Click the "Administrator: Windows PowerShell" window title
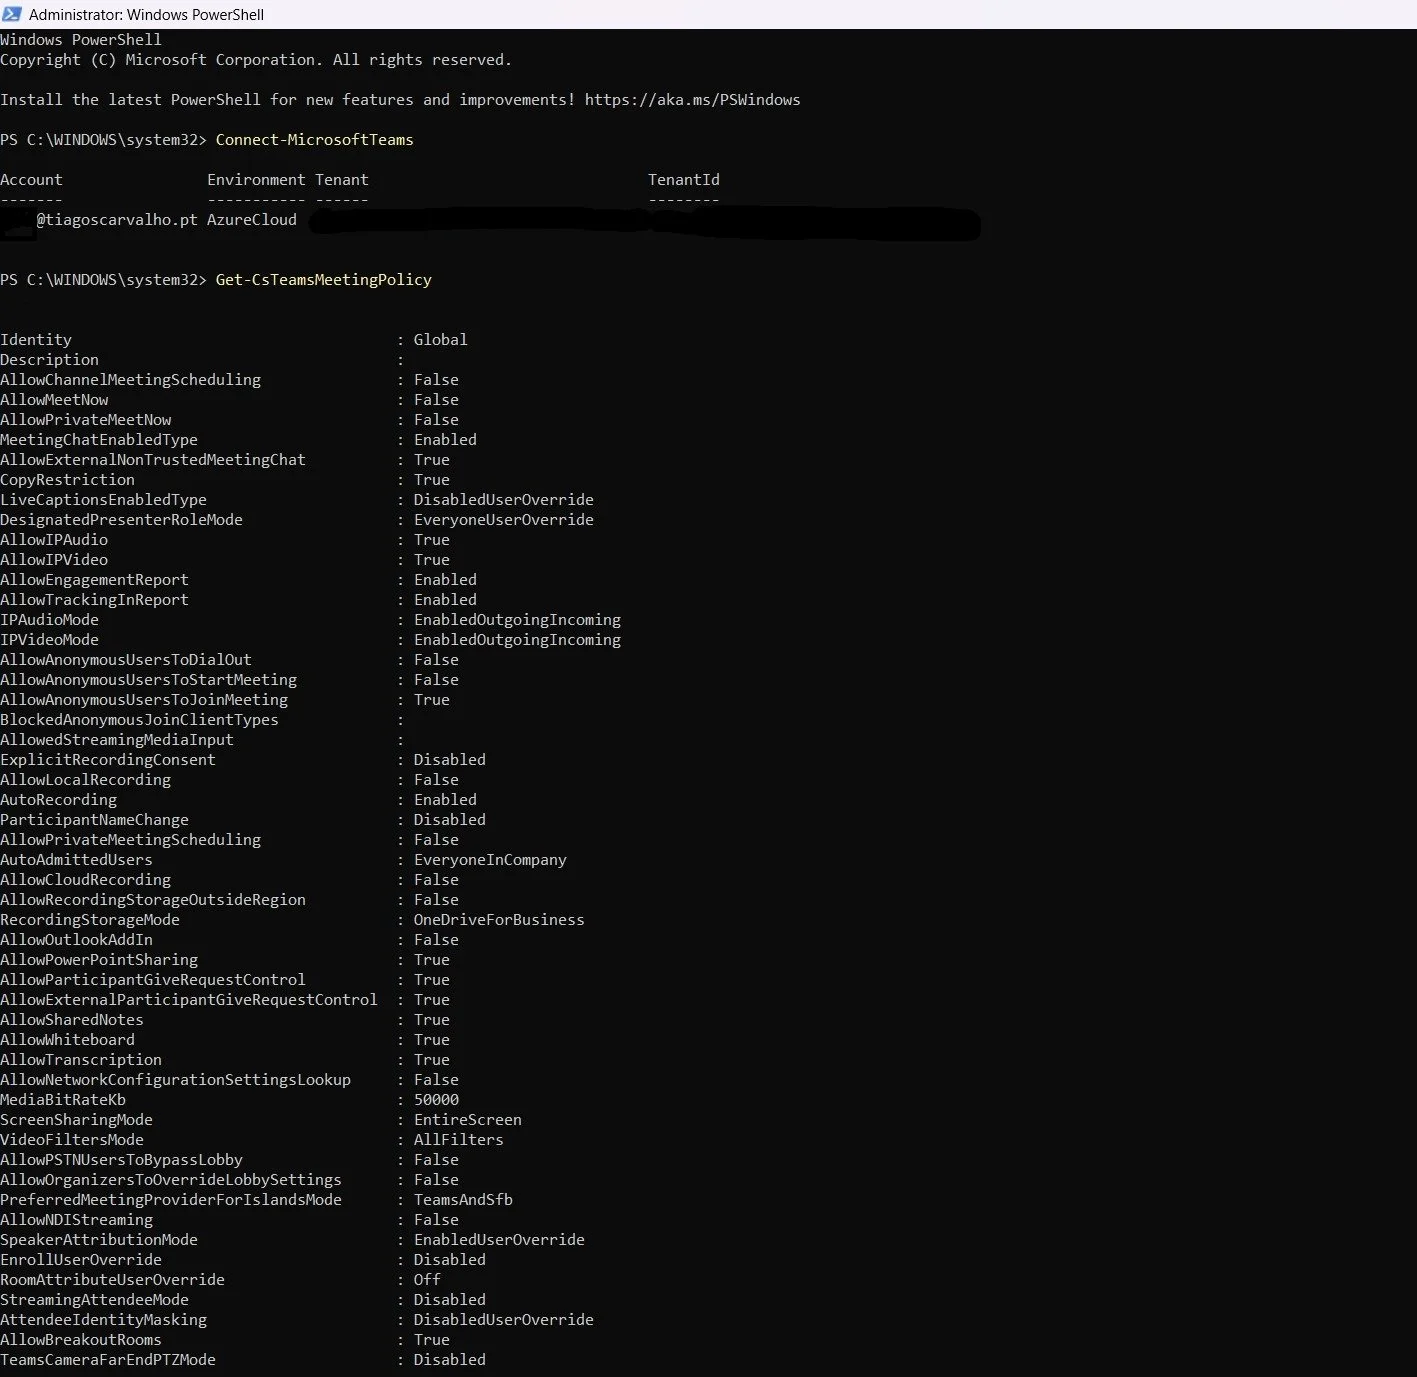Image resolution: width=1417 pixels, height=1377 pixels. tap(146, 15)
